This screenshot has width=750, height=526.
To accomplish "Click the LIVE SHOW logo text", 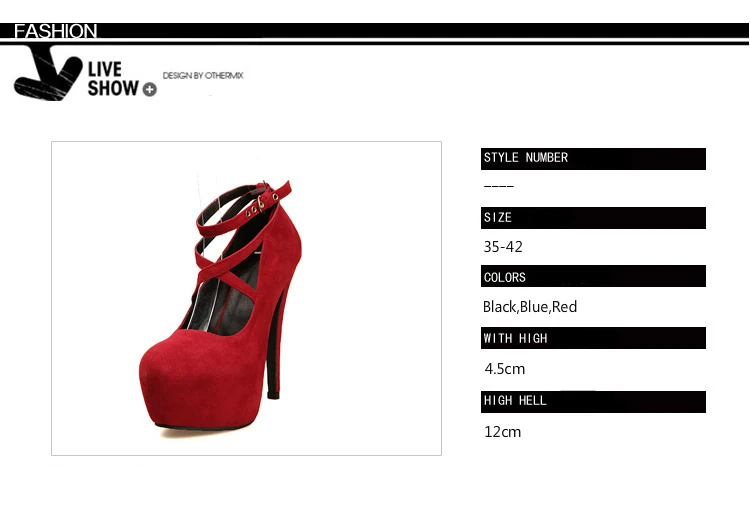I will point(113,79).
